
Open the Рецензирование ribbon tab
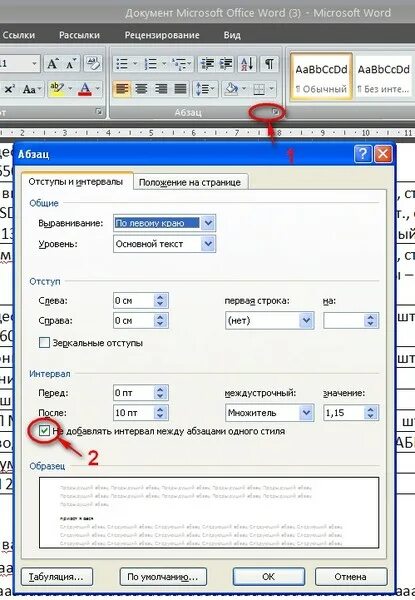coord(162,35)
